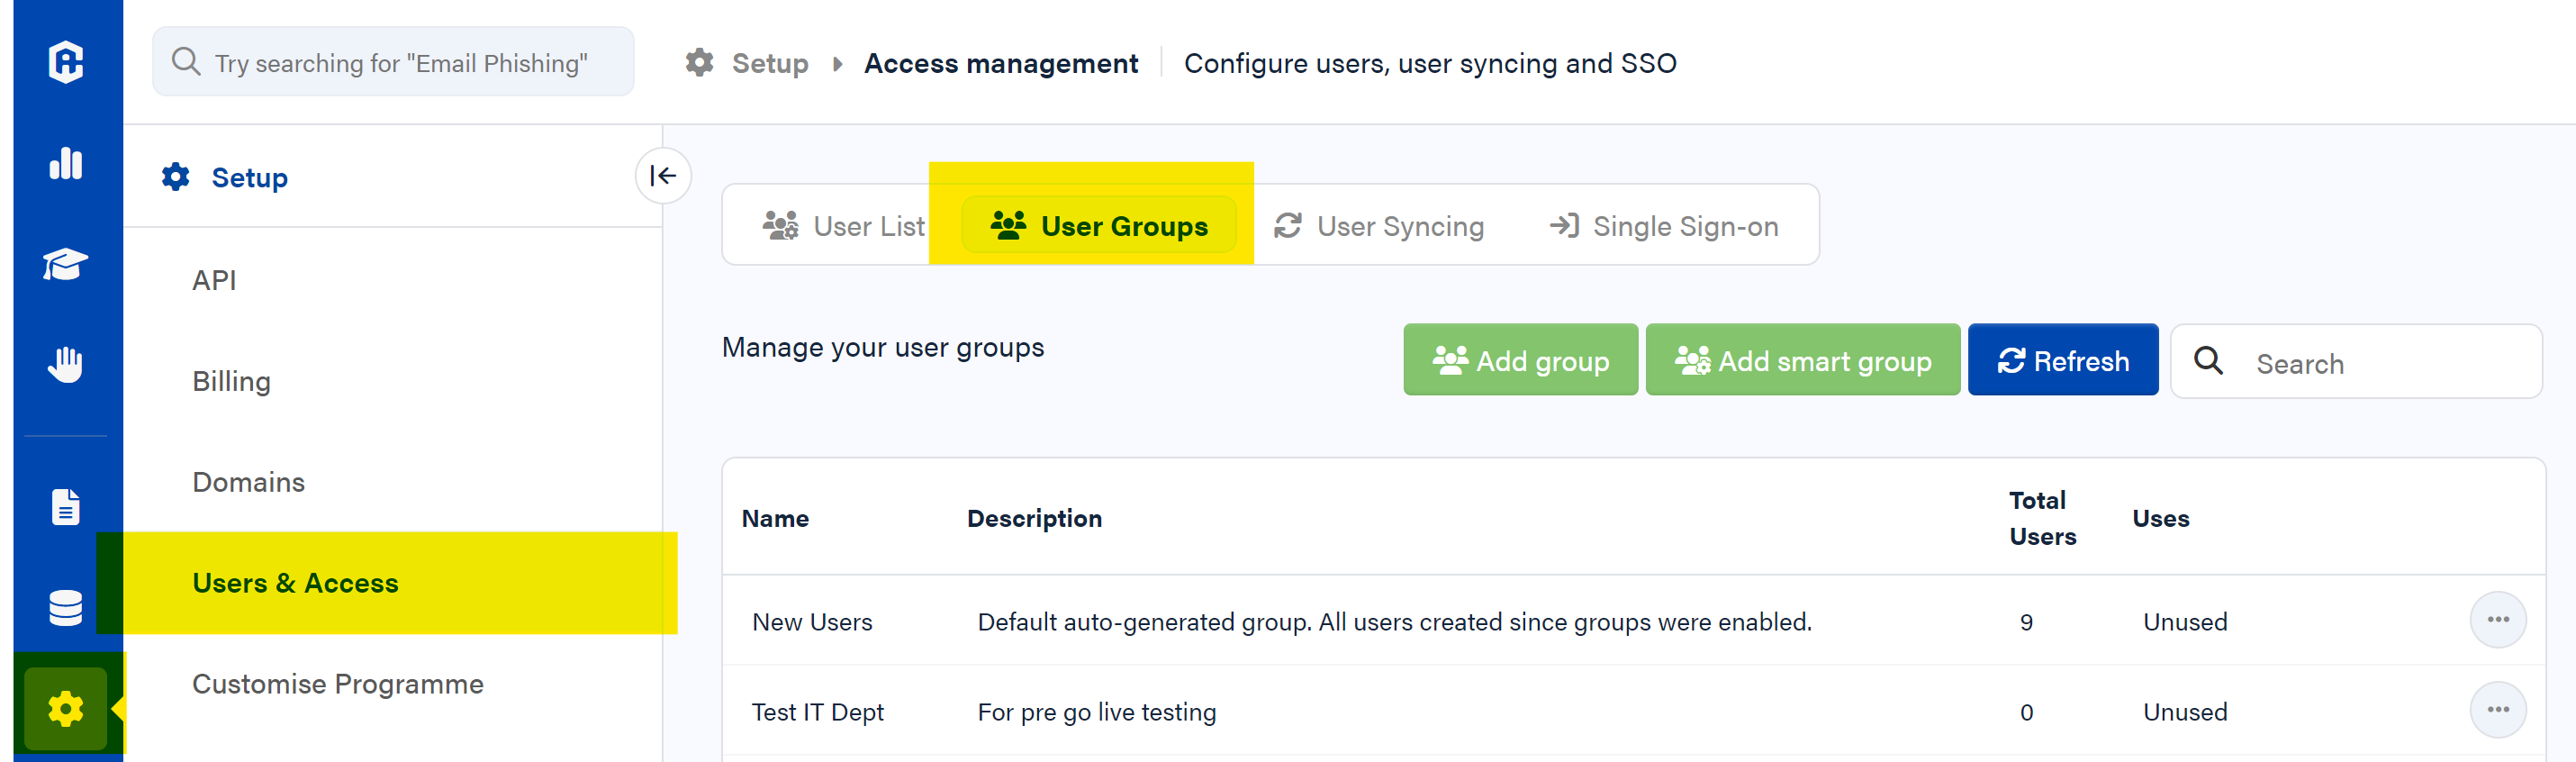Select the User Groups tab
The image size is (2576, 762).
click(1099, 226)
